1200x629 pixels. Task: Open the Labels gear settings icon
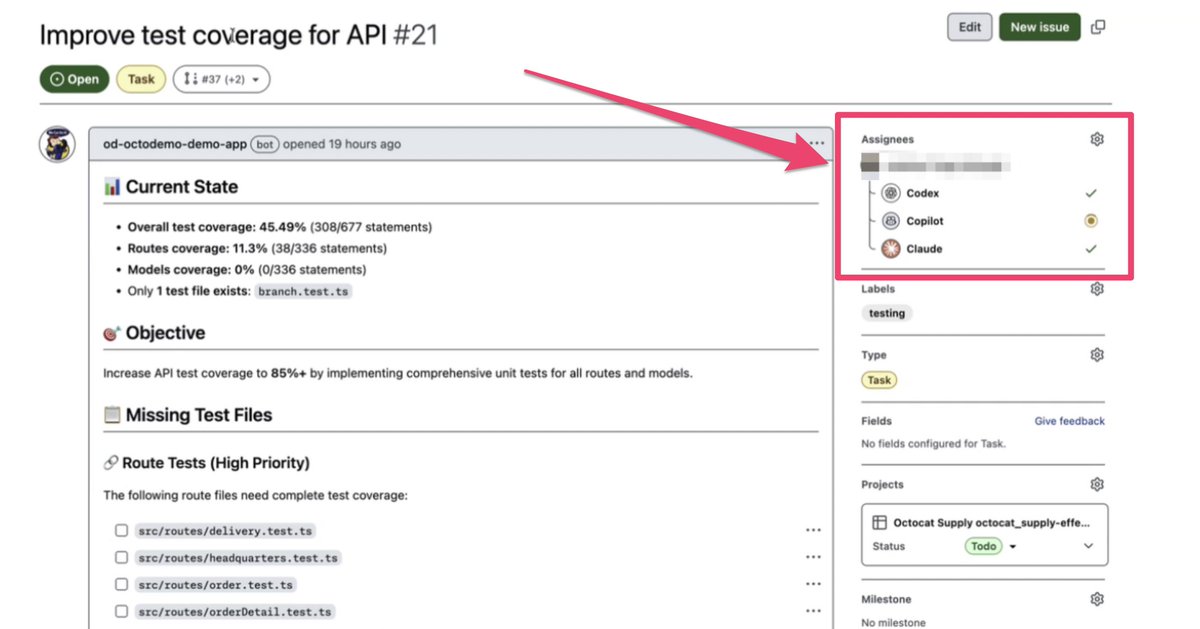[1097, 289]
